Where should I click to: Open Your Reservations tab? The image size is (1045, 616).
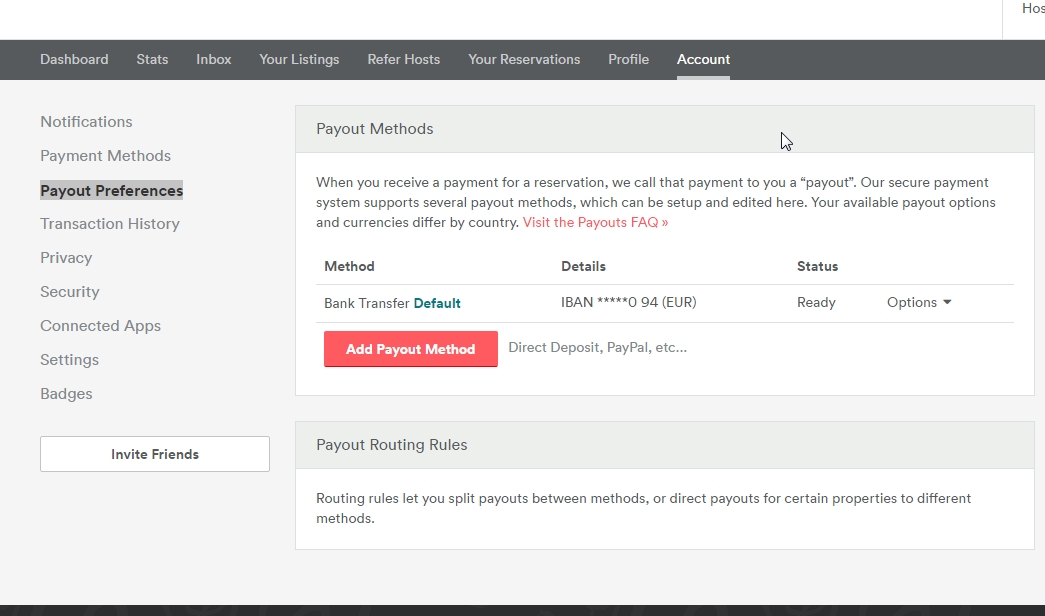tap(524, 60)
